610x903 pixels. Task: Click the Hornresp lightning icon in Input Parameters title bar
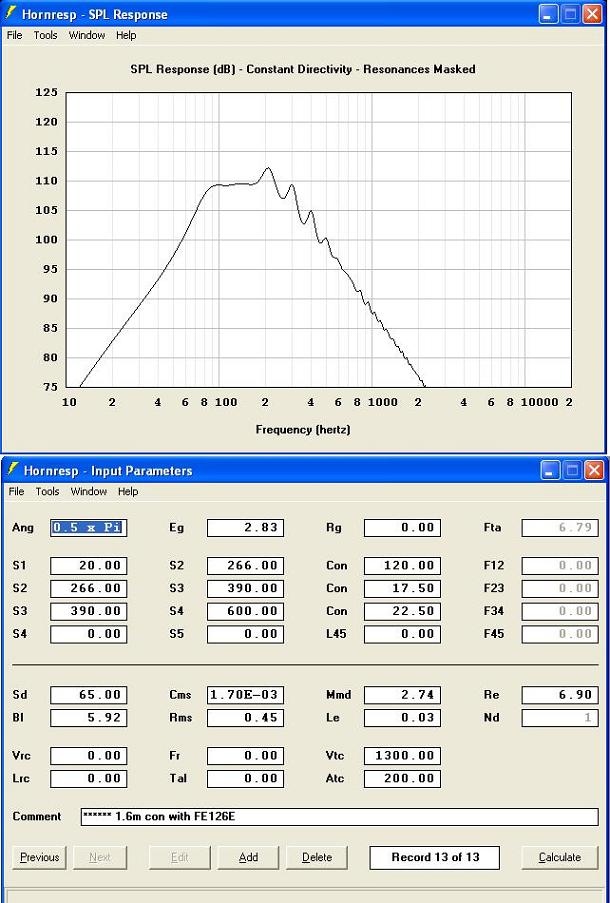click(x=12, y=470)
